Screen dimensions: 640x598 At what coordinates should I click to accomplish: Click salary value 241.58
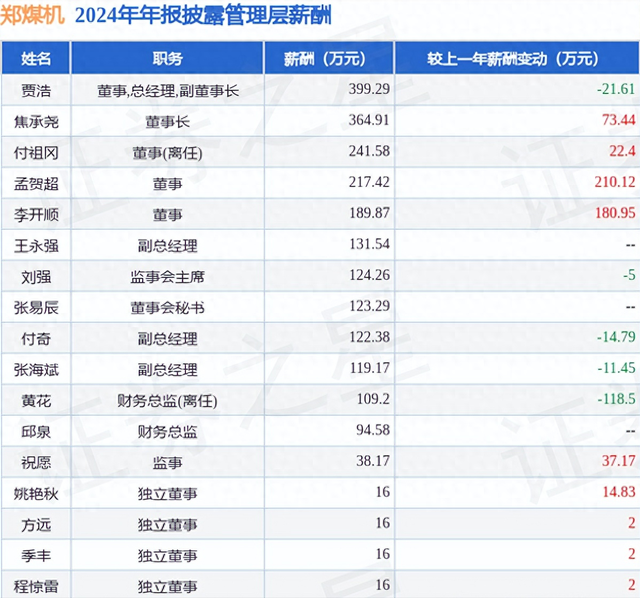coord(369,151)
